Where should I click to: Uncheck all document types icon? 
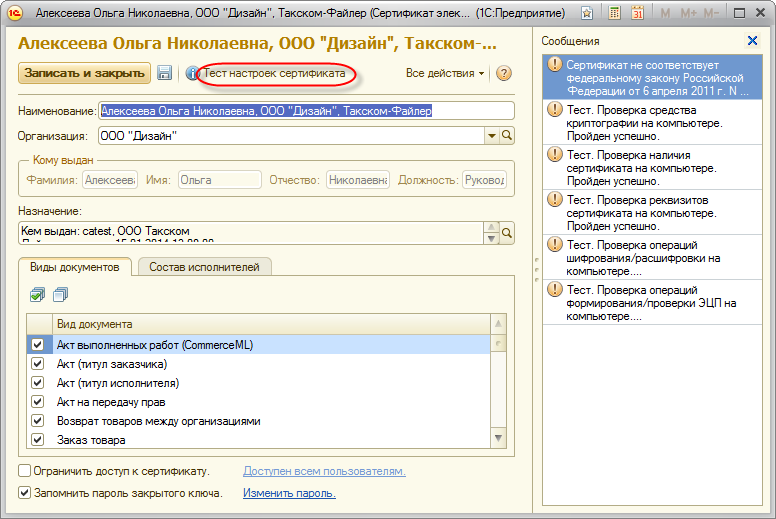[60, 295]
